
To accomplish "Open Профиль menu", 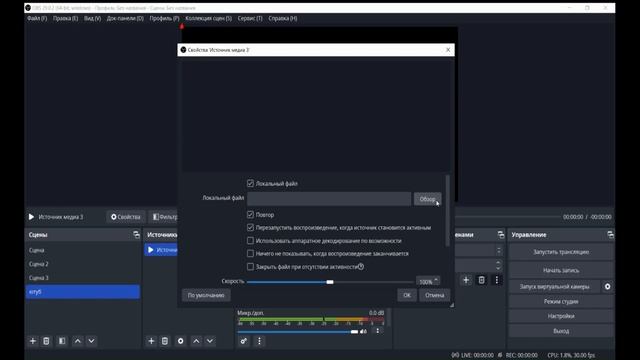I will pos(164,18).
